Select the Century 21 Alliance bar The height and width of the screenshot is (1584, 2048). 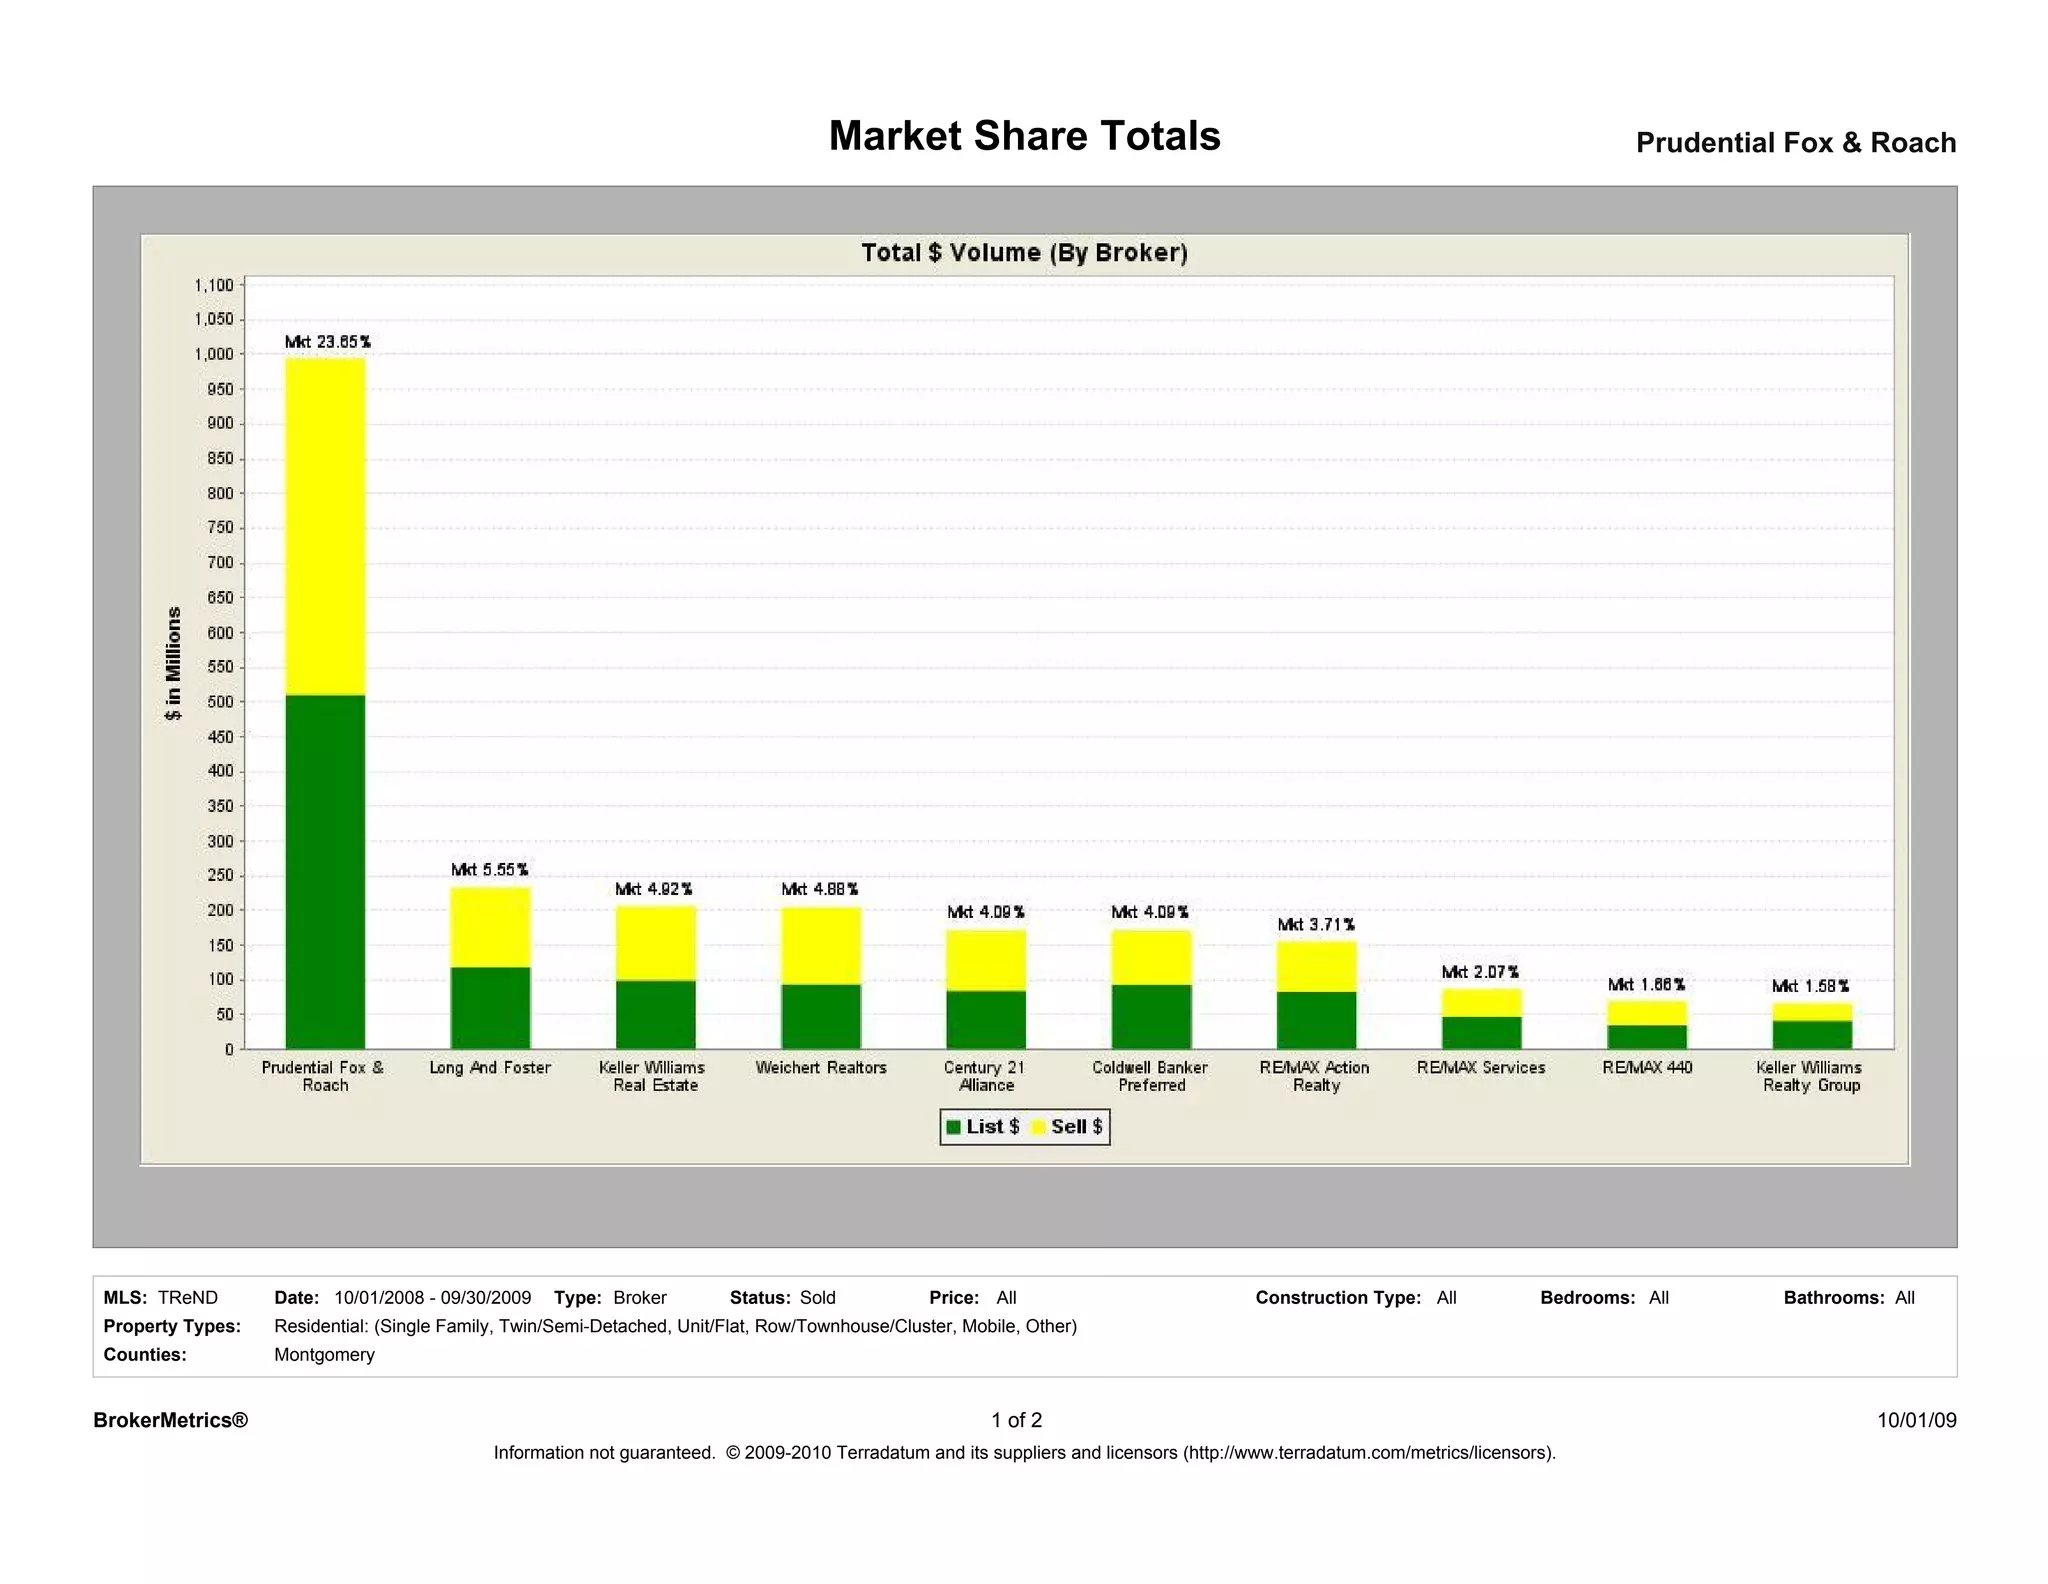[x=986, y=990]
